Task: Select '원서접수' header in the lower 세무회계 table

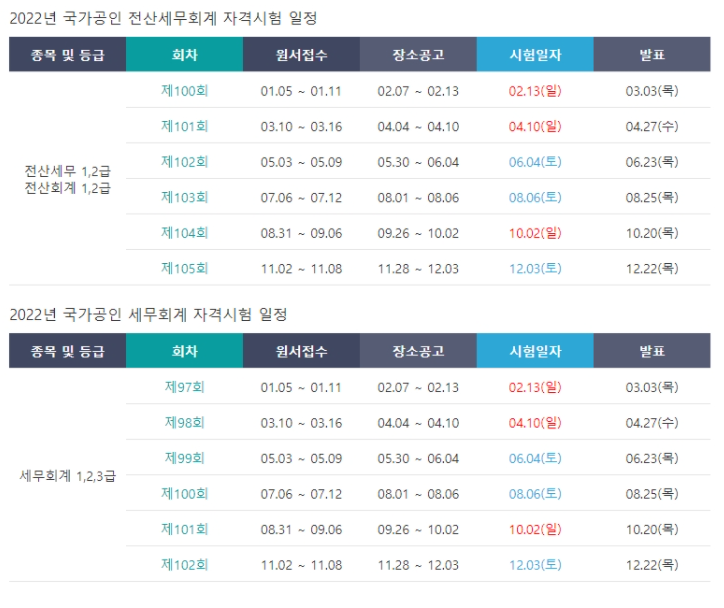Action: (301, 351)
